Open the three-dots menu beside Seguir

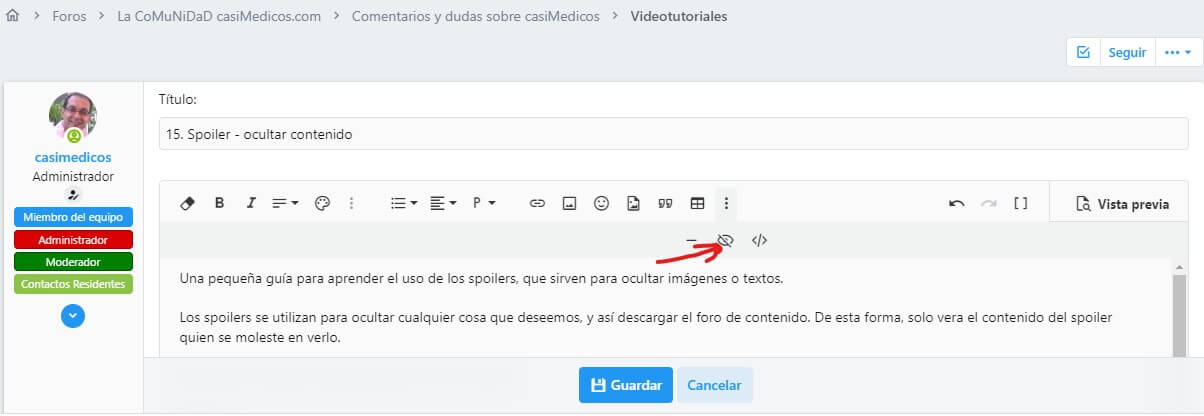pyautogui.click(x=1177, y=53)
